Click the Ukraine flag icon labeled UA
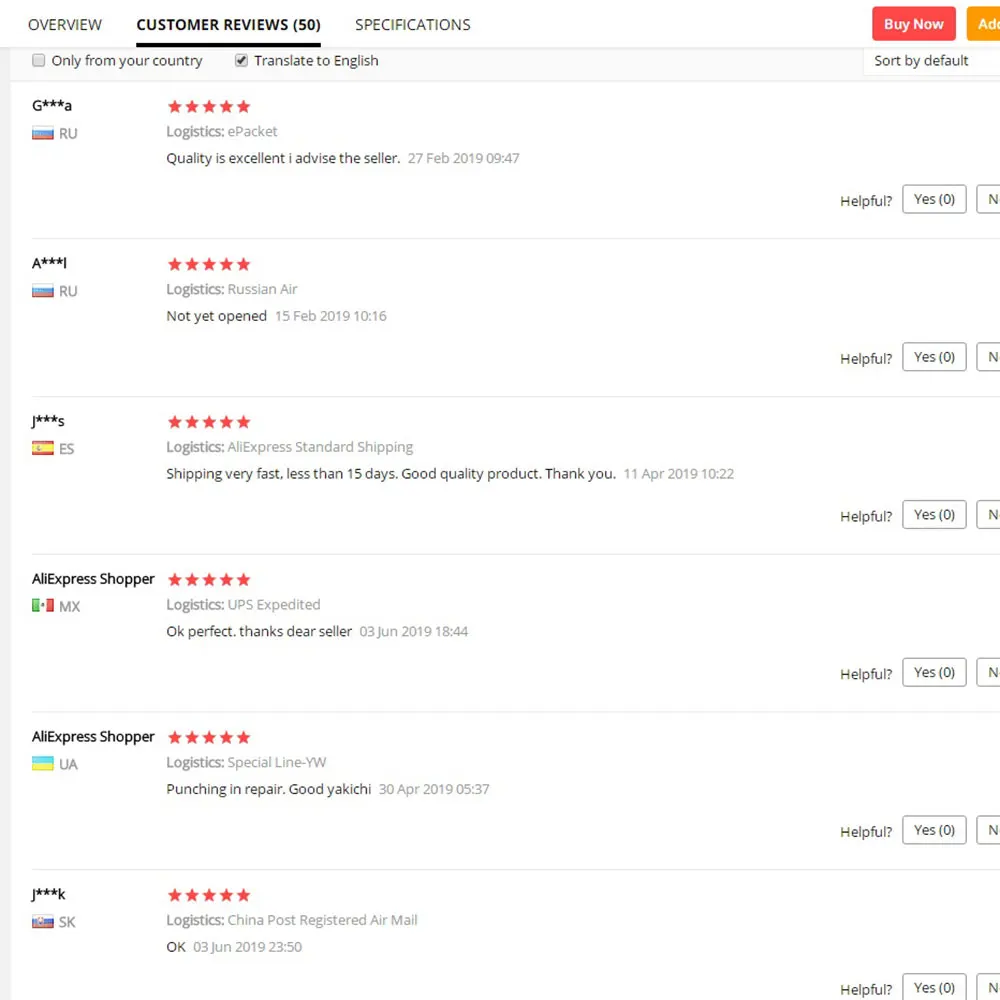1000x1000 pixels. pos(42,764)
